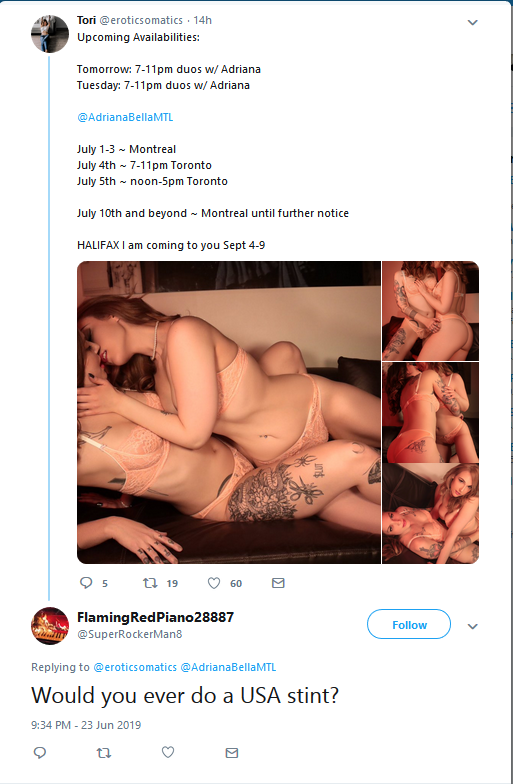
Task: Open the 9:34 PM - 23 Jun 2019 timestamp
Action: tap(86, 725)
